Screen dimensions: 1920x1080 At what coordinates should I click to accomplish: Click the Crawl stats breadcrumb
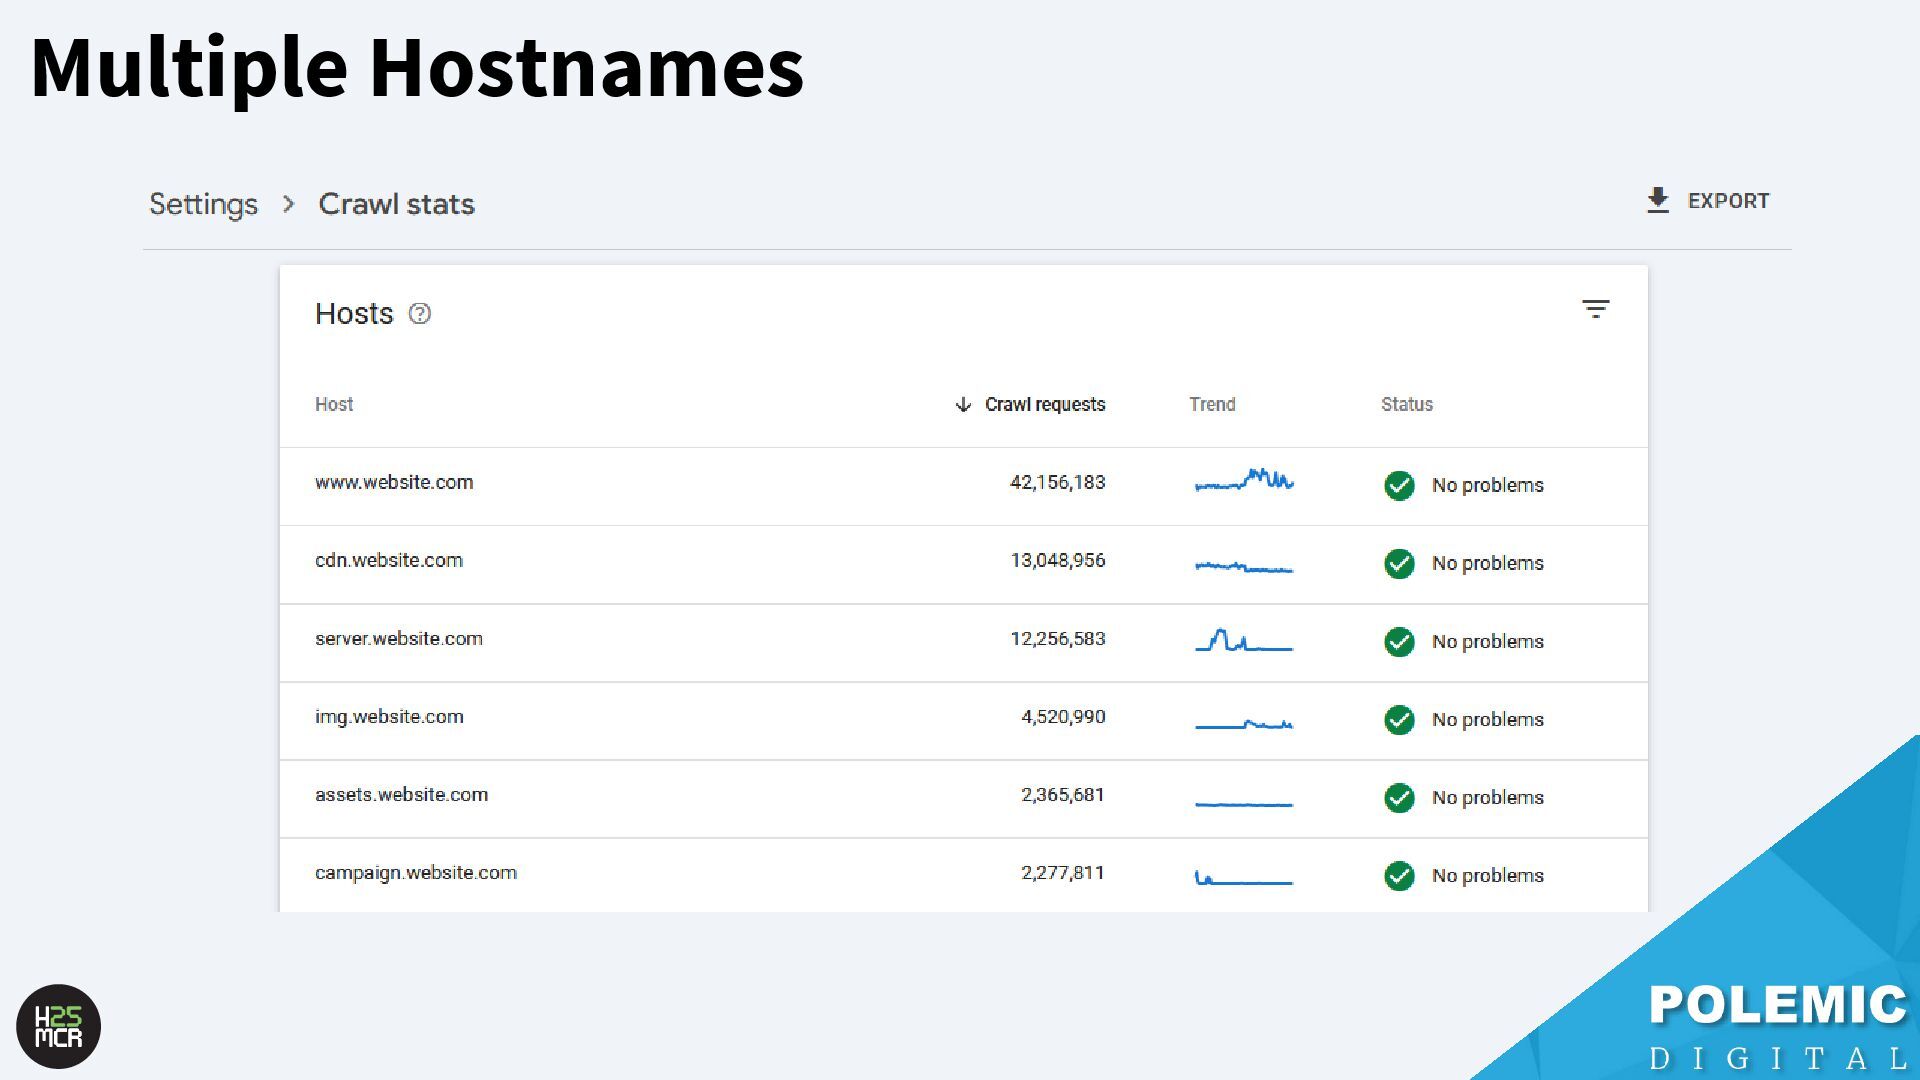[x=396, y=204]
